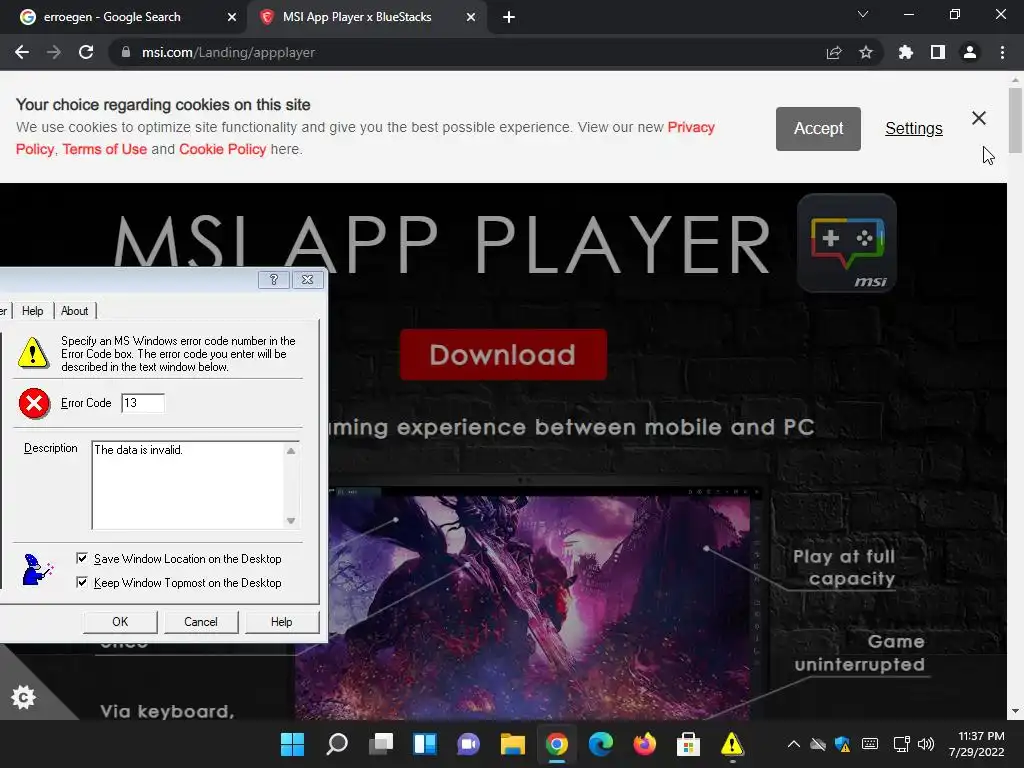Open volume control in system tray
This screenshot has width=1024, height=768.
(925, 744)
